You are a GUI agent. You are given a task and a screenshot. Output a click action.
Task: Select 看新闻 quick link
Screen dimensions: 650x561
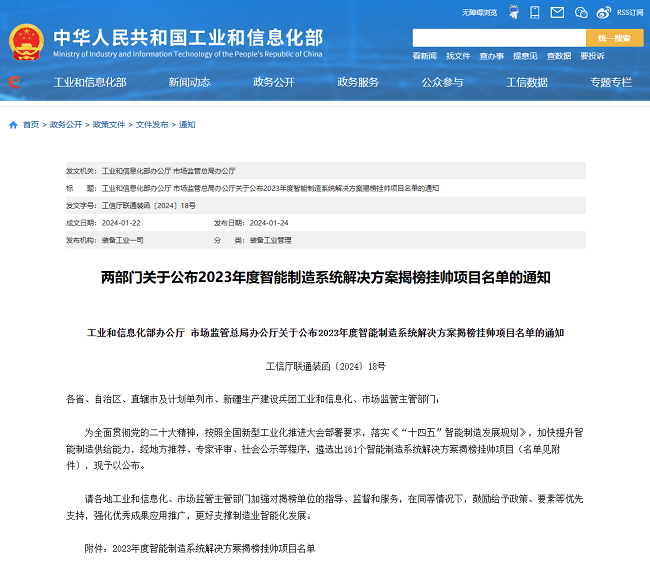click(x=424, y=56)
